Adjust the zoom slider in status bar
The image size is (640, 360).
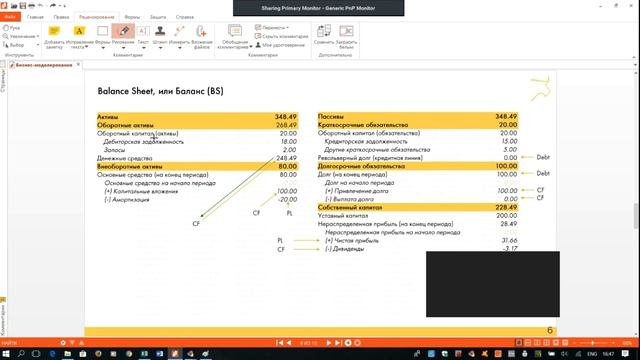(593, 343)
